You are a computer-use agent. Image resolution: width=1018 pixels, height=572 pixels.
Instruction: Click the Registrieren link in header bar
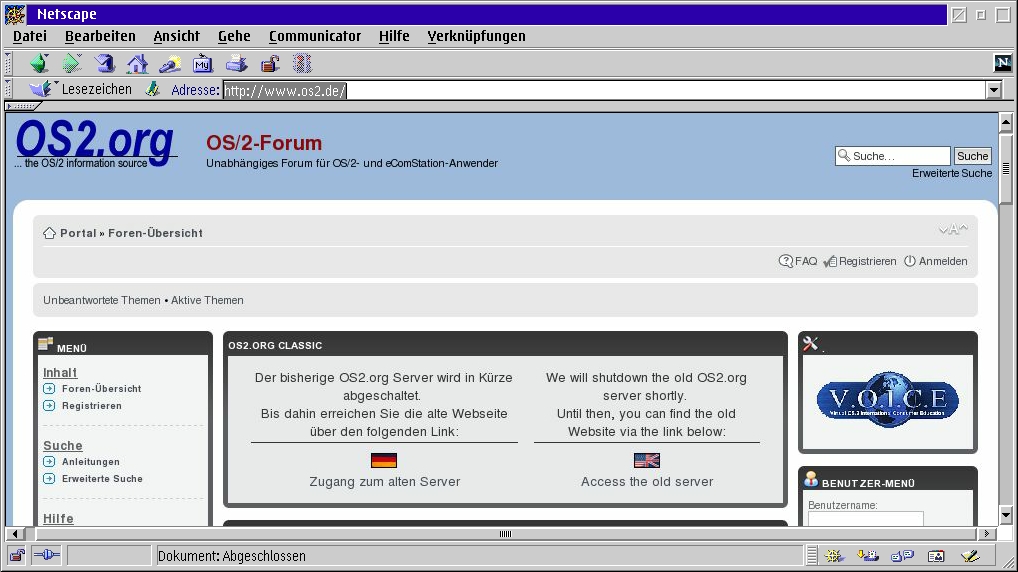(x=867, y=261)
